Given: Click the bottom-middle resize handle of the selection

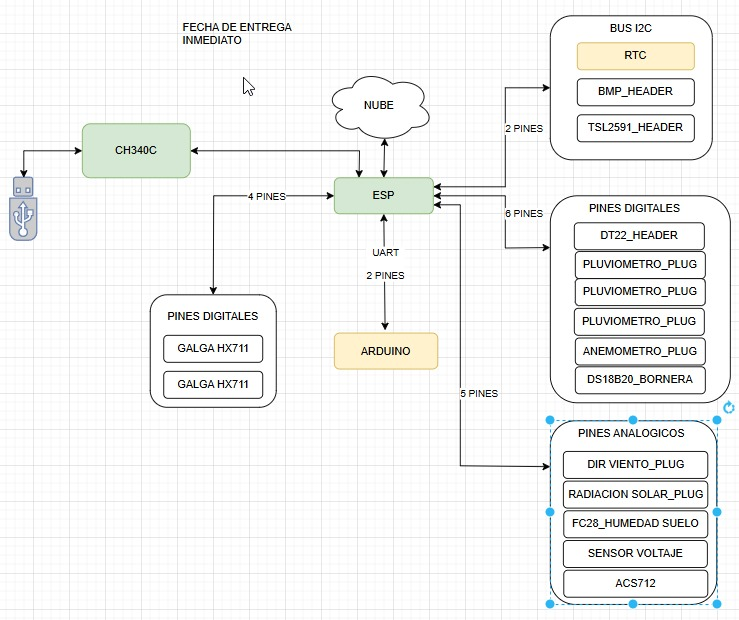Looking at the screenshot, I should [x=634, y=604].
